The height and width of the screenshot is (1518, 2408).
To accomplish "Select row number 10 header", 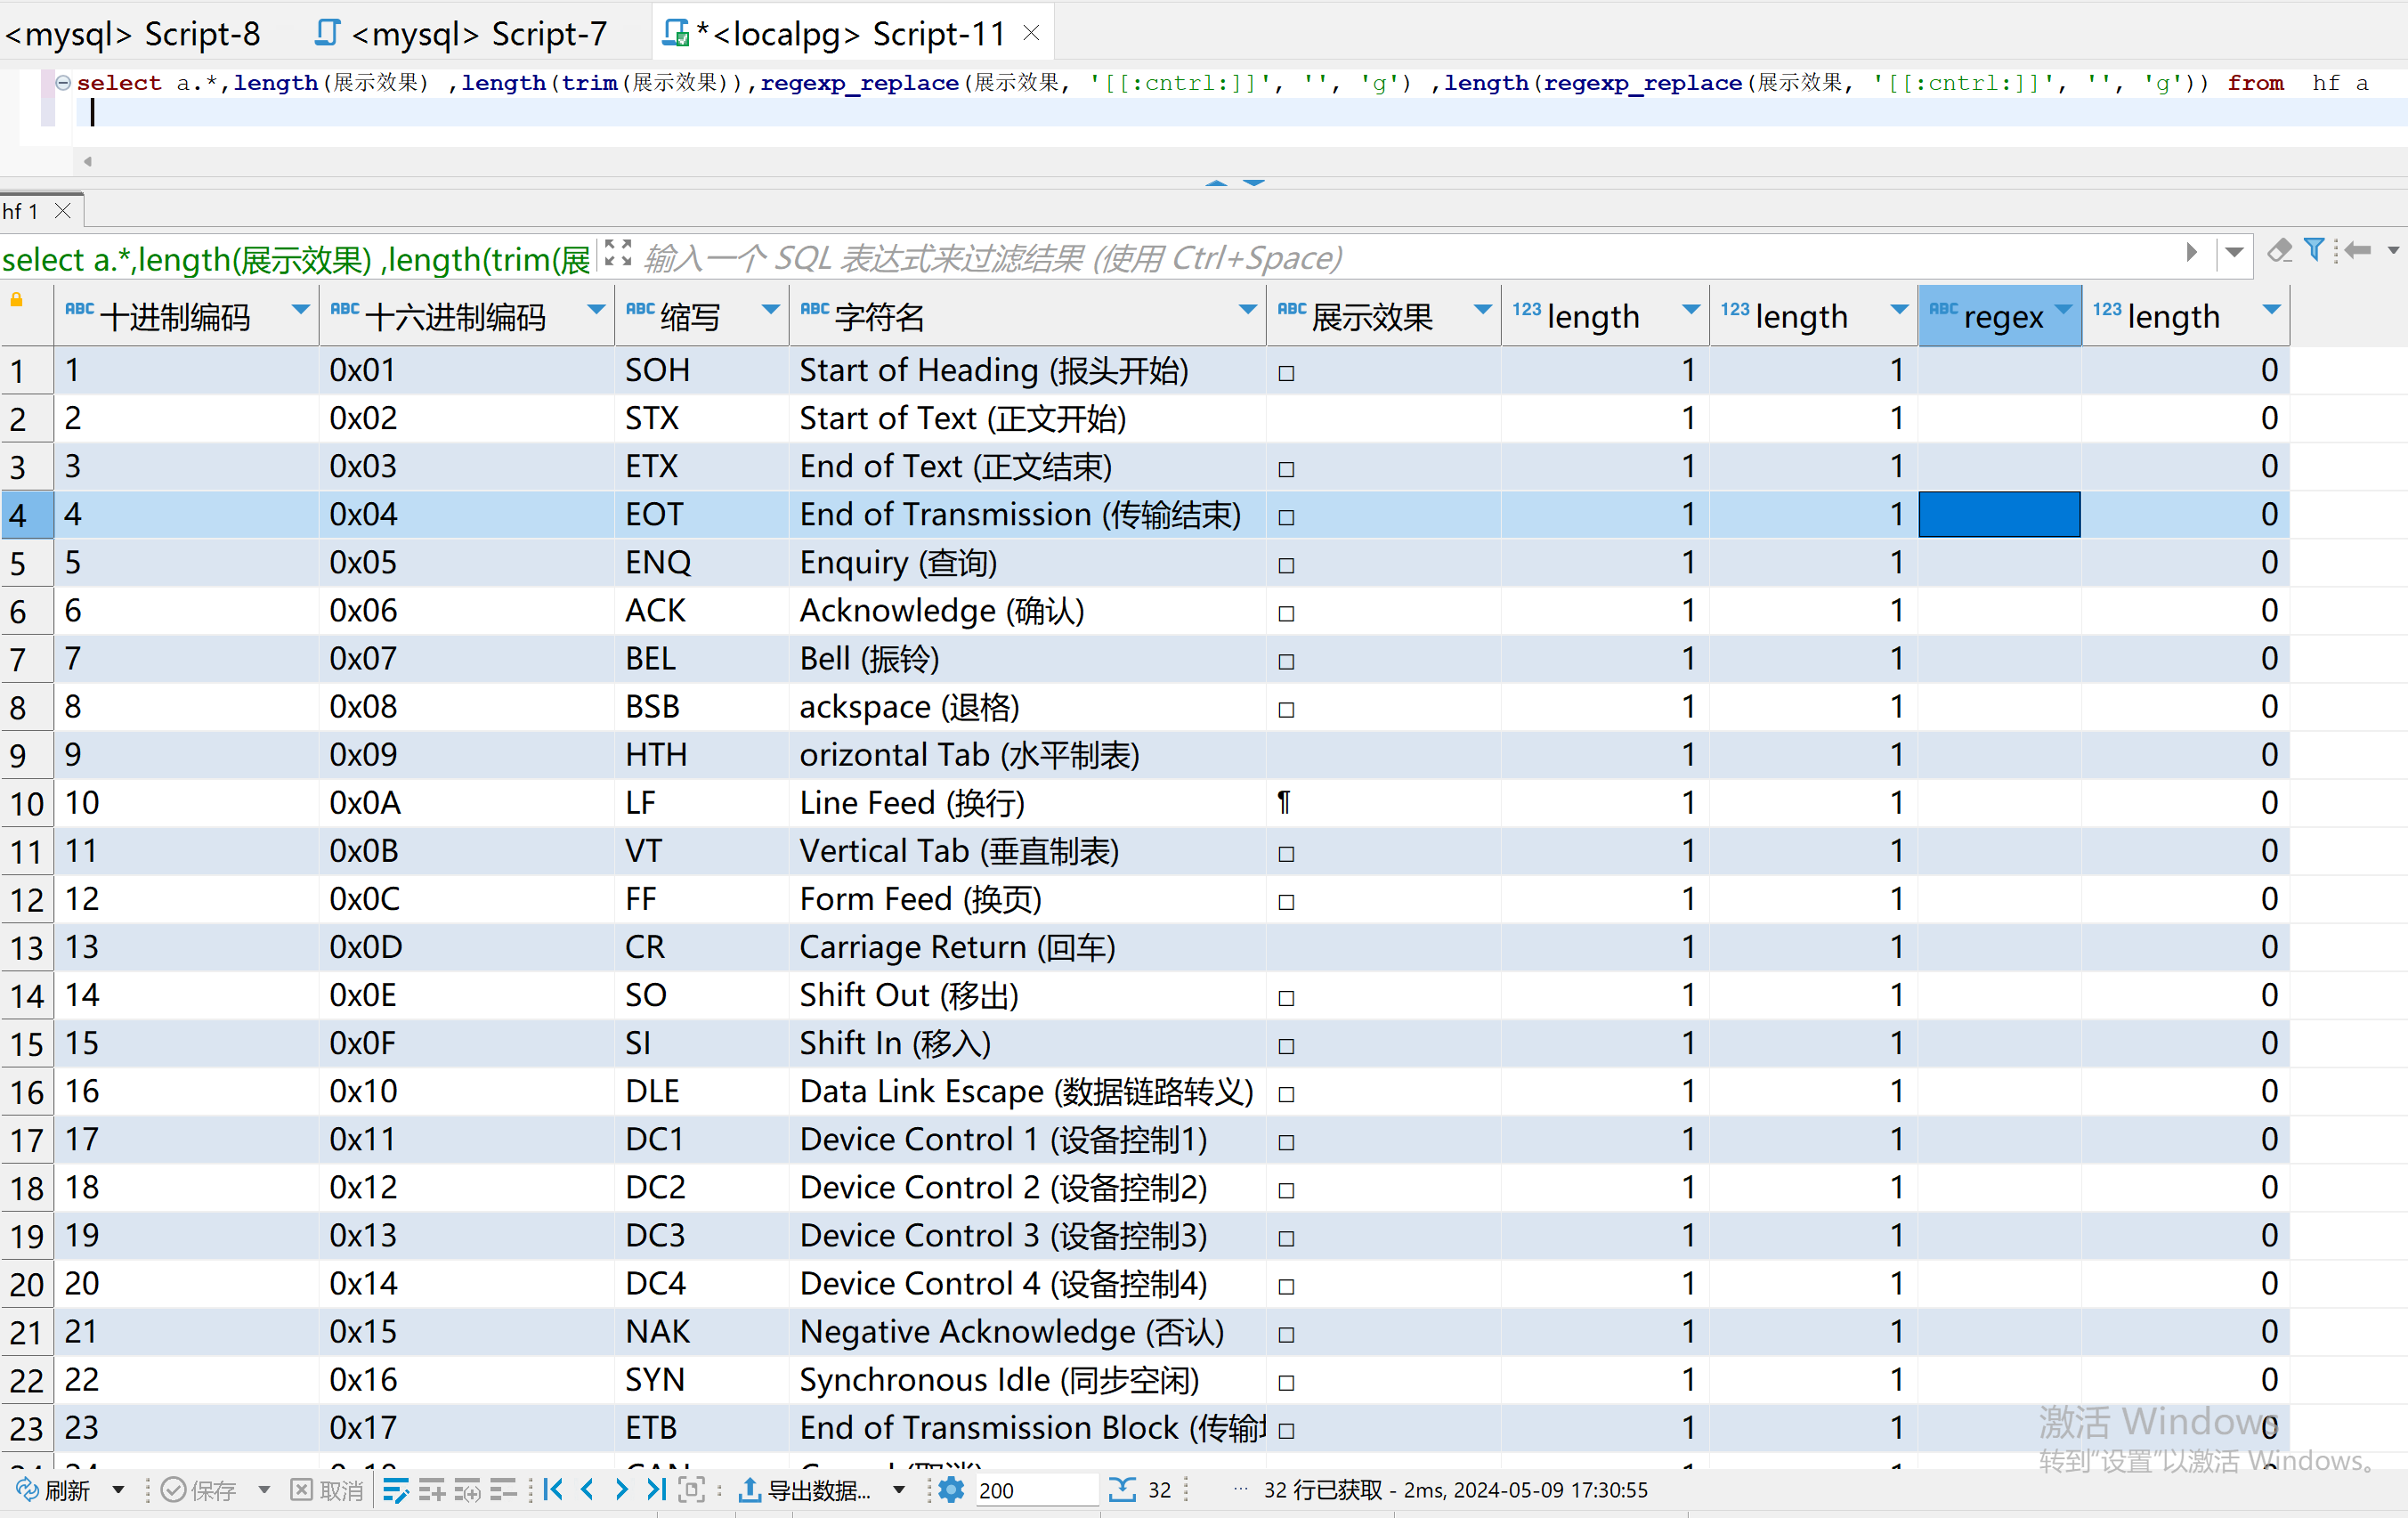I will pos(26,803).
